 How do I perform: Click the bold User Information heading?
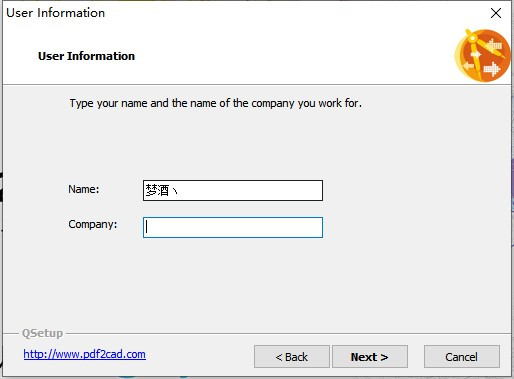coord(86,56)
